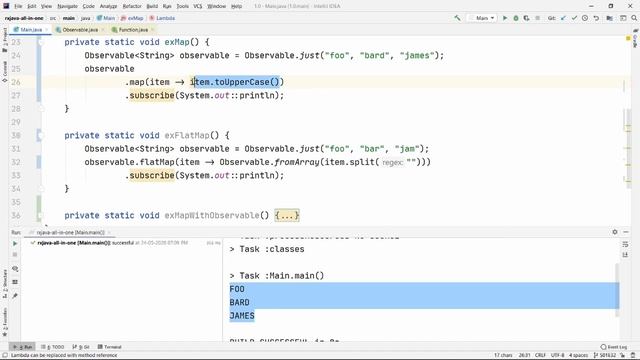Viewport: 640px width, 360px height.
Task: Open the Git tool window button
Action: tap(81, 347)
